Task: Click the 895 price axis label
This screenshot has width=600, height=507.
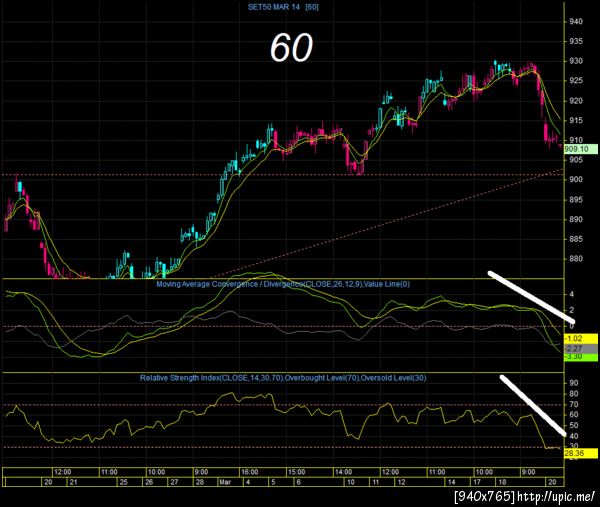Action: pos(576,200)
